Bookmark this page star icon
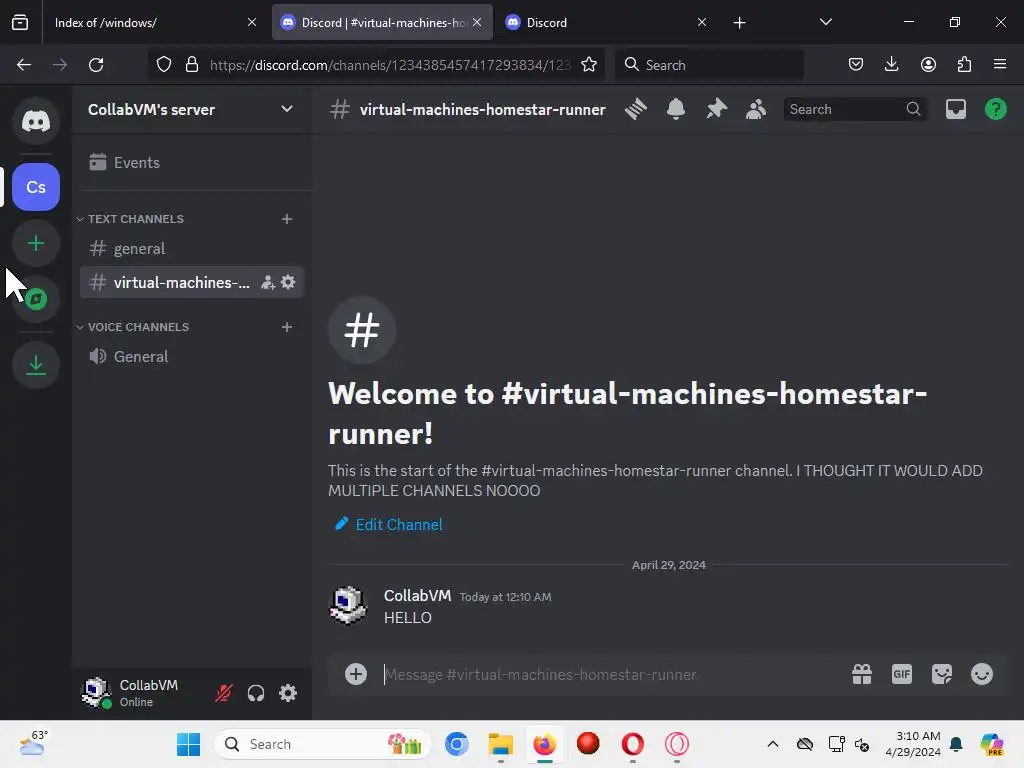The image size is (1024, 768). 588,65
